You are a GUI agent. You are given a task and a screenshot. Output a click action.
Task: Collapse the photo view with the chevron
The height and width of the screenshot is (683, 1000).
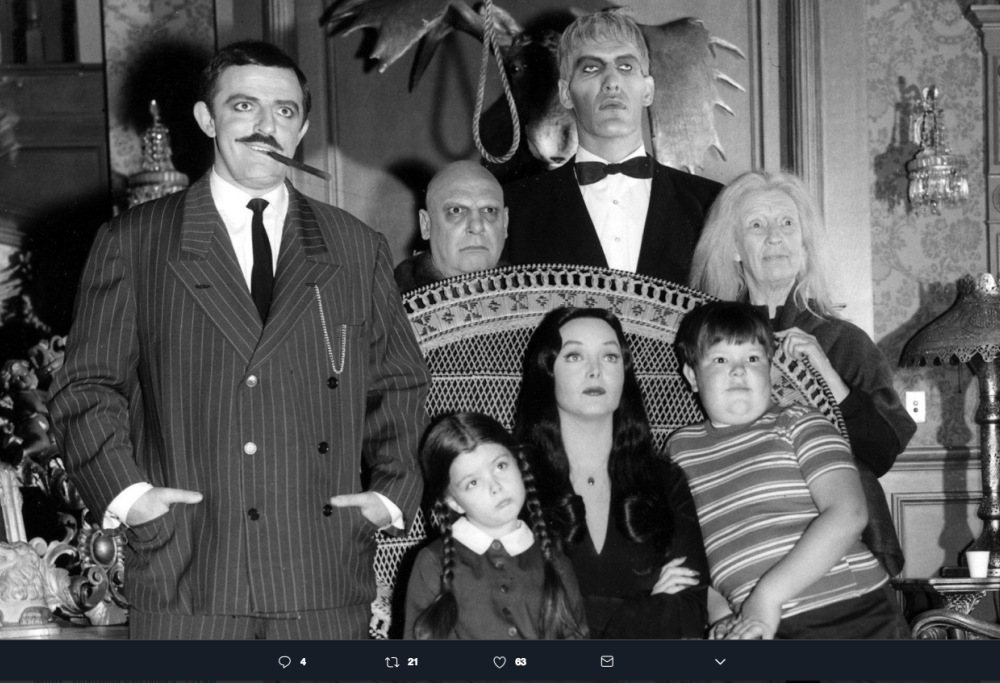click(x=719, y=659)
